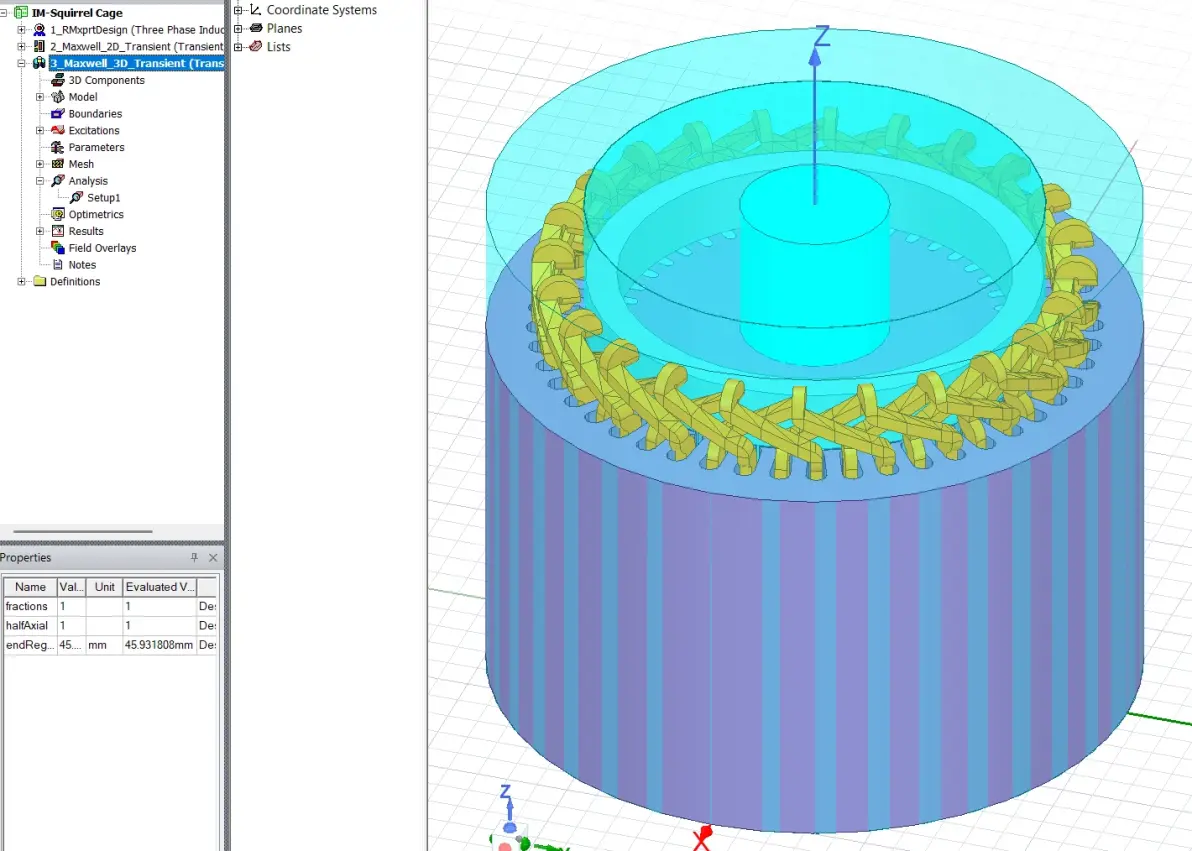Expand the Coordinate Systems node
The image size is (1192, 851).
pos(238,10)
